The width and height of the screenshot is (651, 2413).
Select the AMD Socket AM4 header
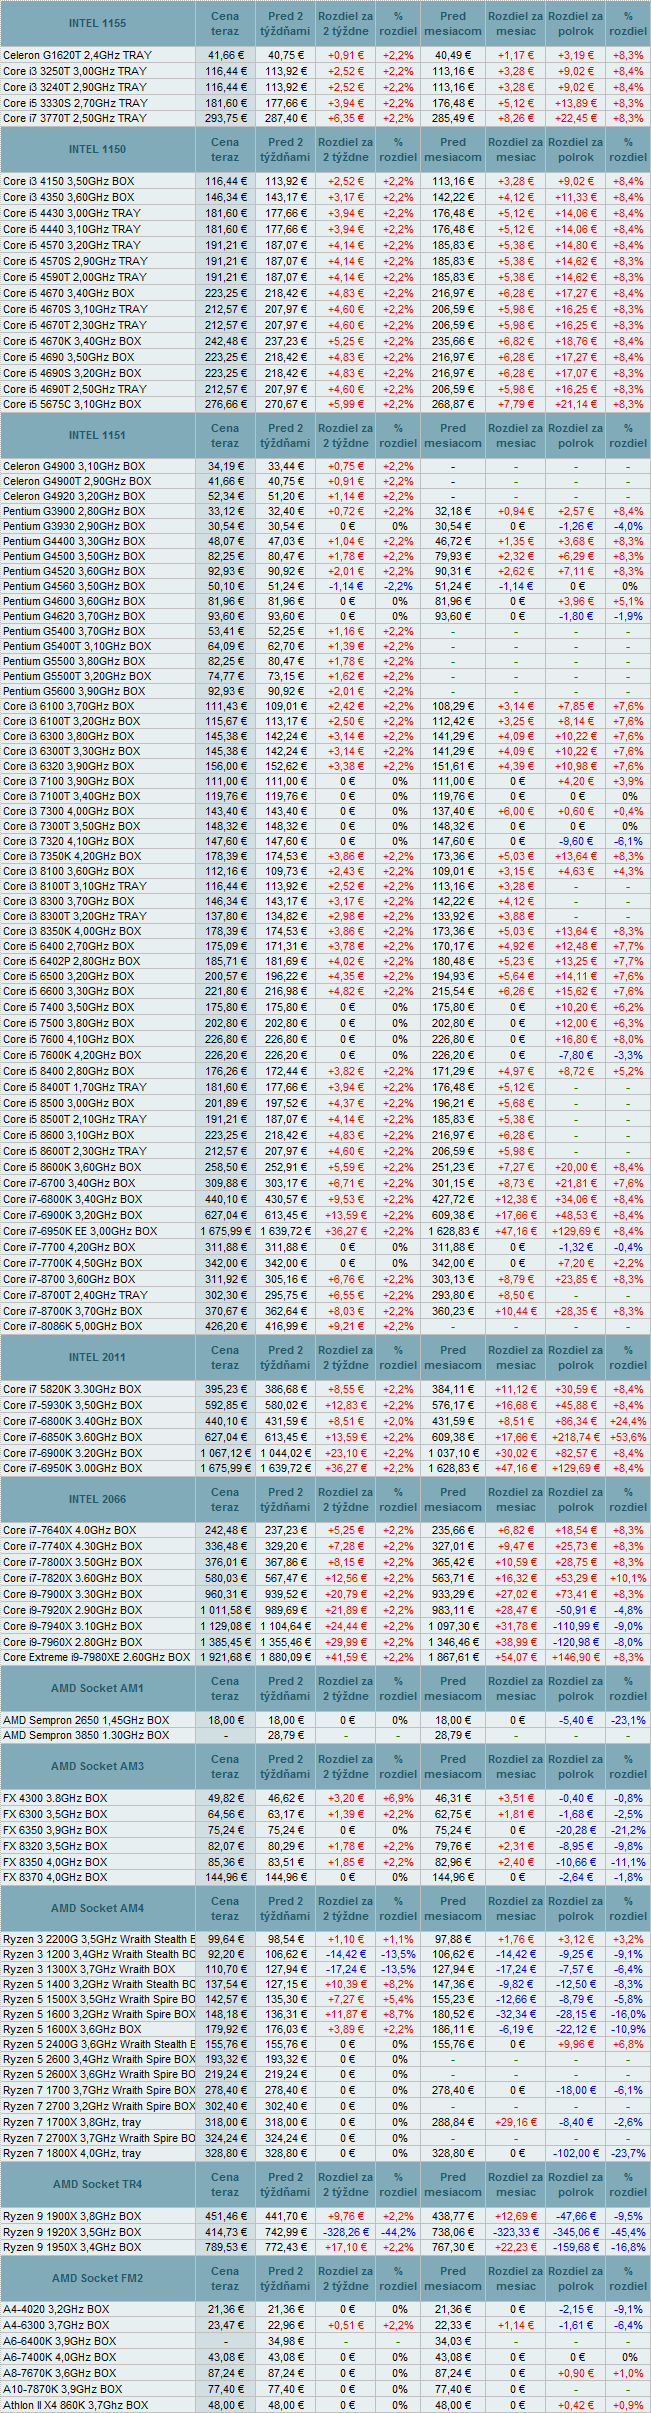coord(97,1908)
